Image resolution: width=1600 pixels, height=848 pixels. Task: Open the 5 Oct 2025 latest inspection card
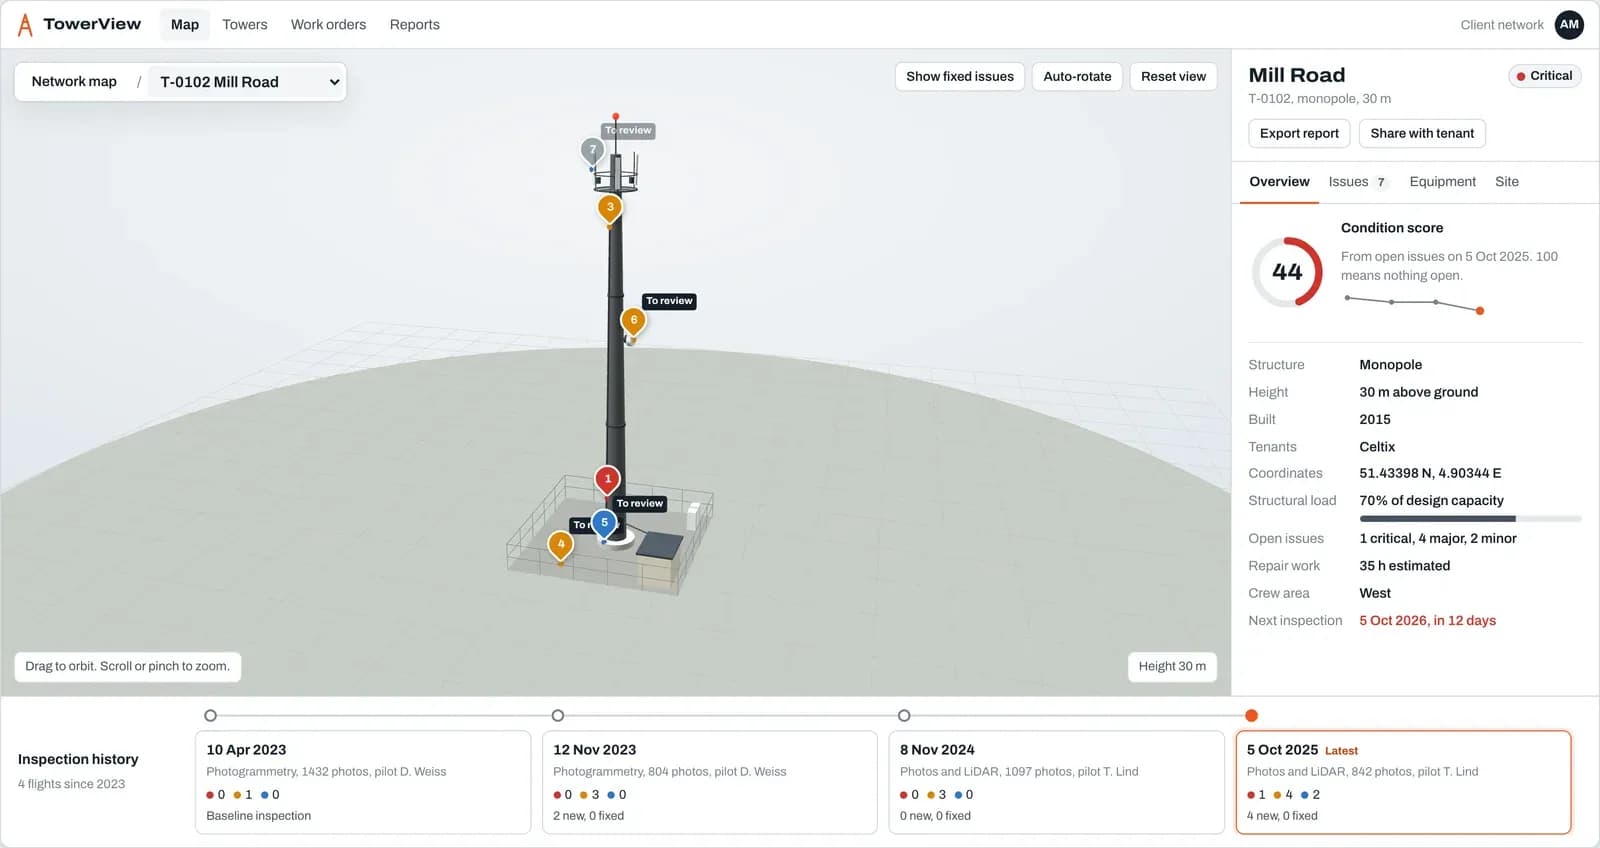(x=1403, y=782)
